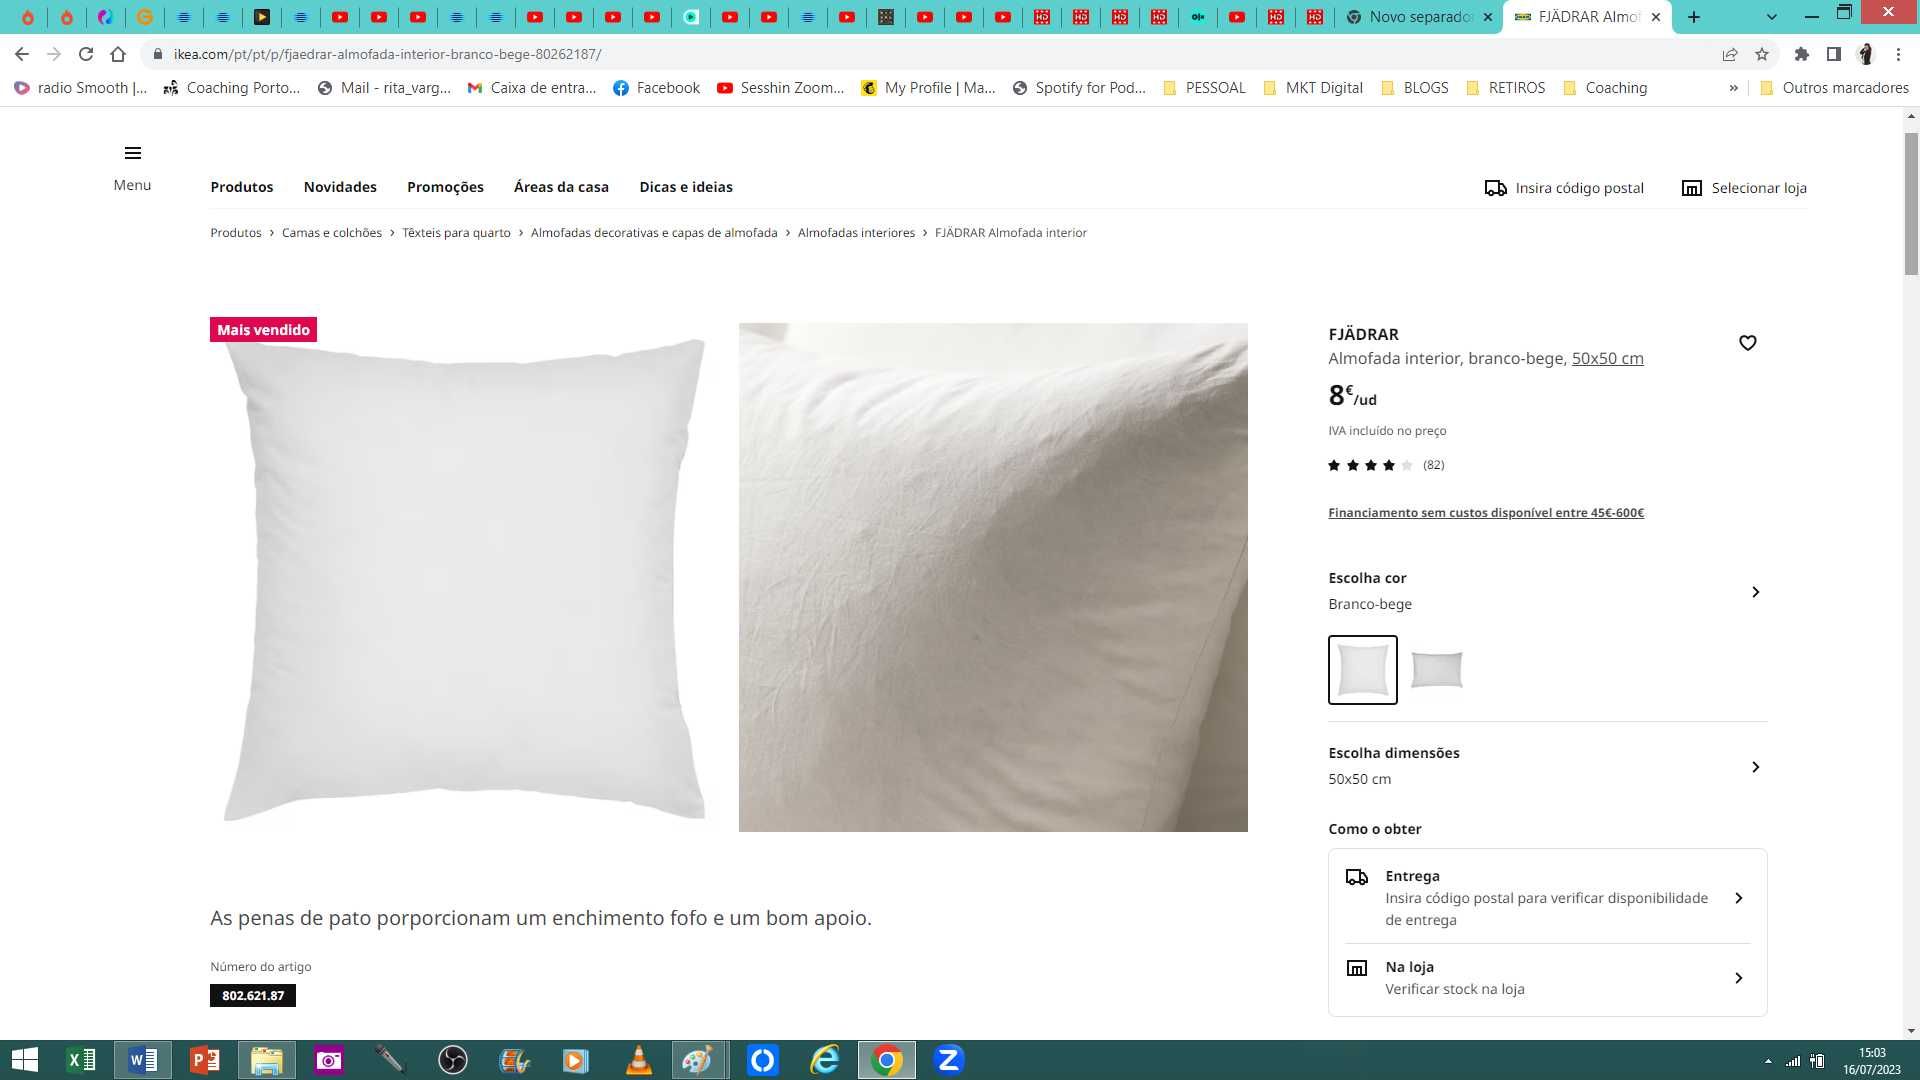This screenshot has height=1080, width=1920.
Task: Go to Almofadas interiores breadcrumb
Action: click(856, 233)
